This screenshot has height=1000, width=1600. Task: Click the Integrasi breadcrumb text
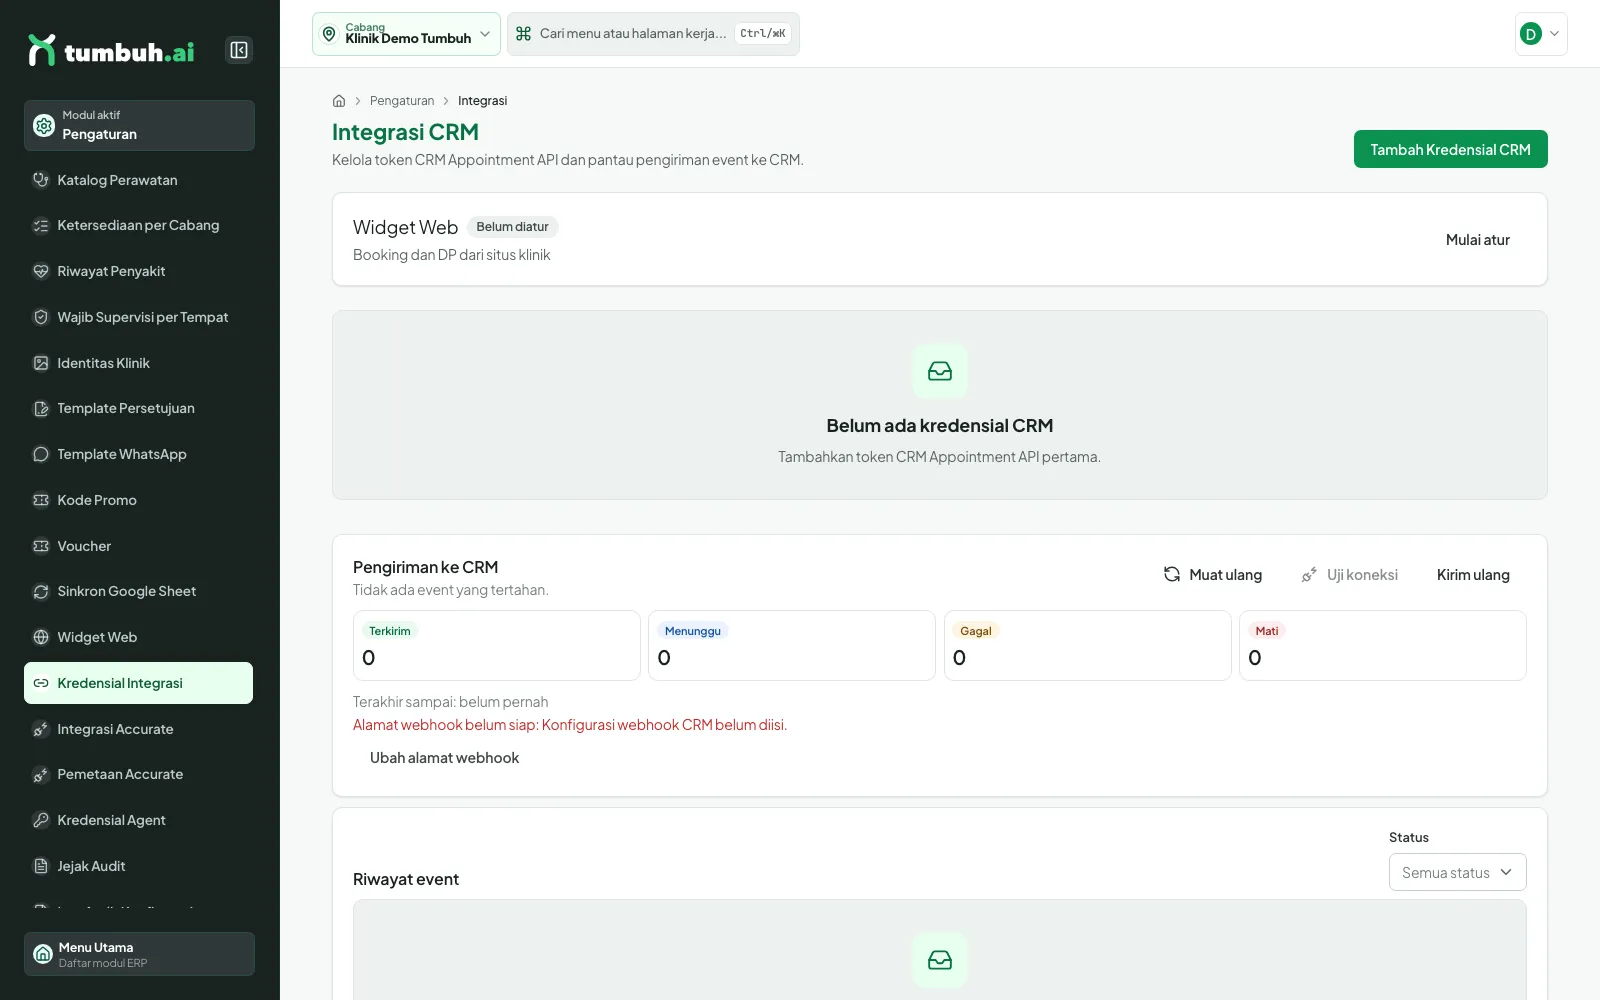click(482, 101)
